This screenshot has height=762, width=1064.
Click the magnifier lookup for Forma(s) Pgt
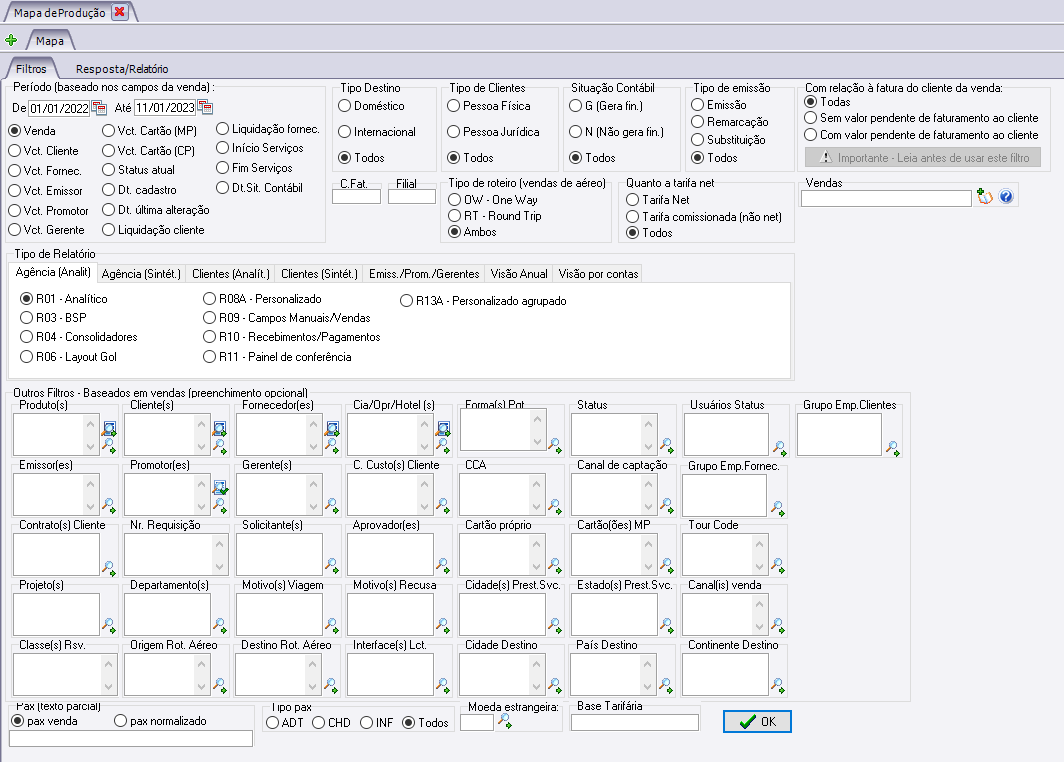[x=555, y=446]
